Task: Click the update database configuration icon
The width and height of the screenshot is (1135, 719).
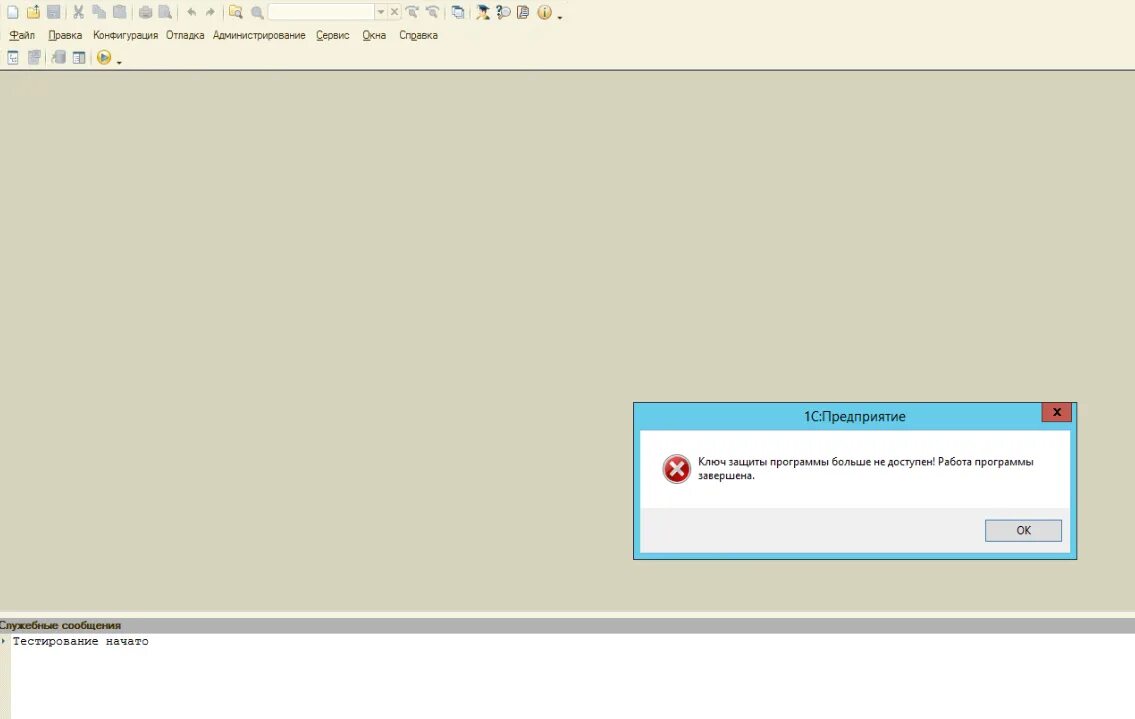Action: point(59,57)
